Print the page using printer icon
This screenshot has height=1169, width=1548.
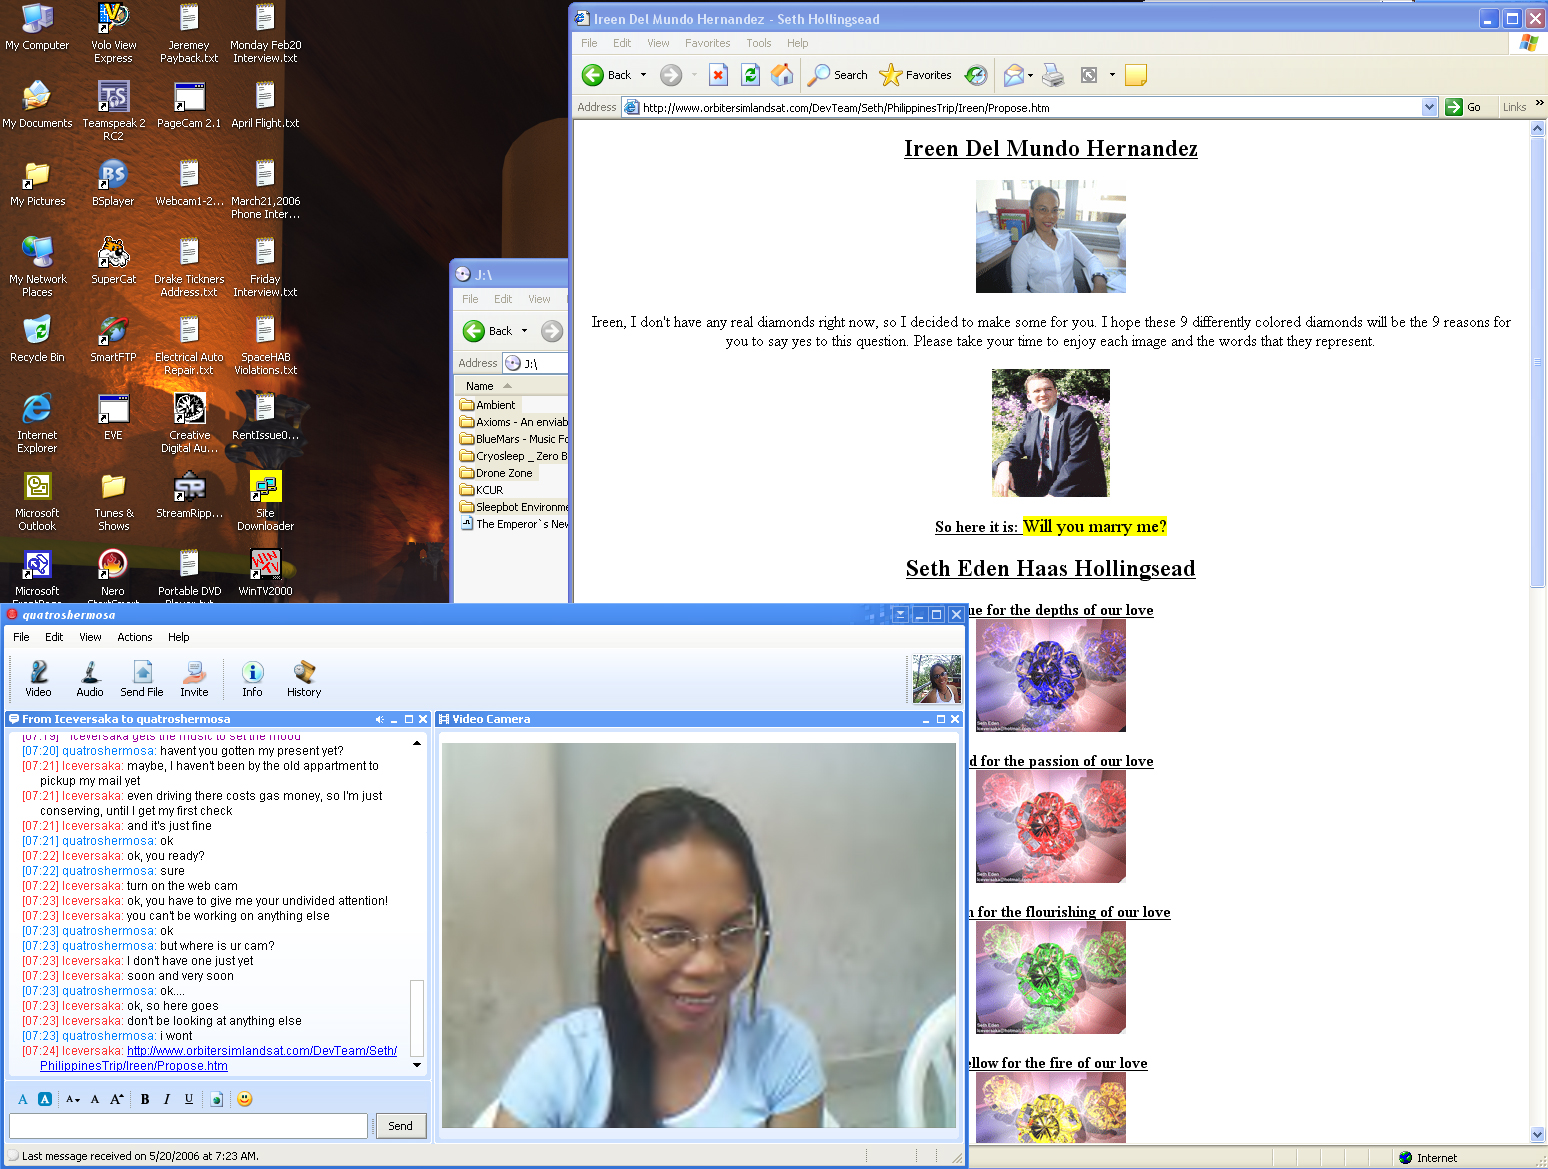(x=1053, y=75)
